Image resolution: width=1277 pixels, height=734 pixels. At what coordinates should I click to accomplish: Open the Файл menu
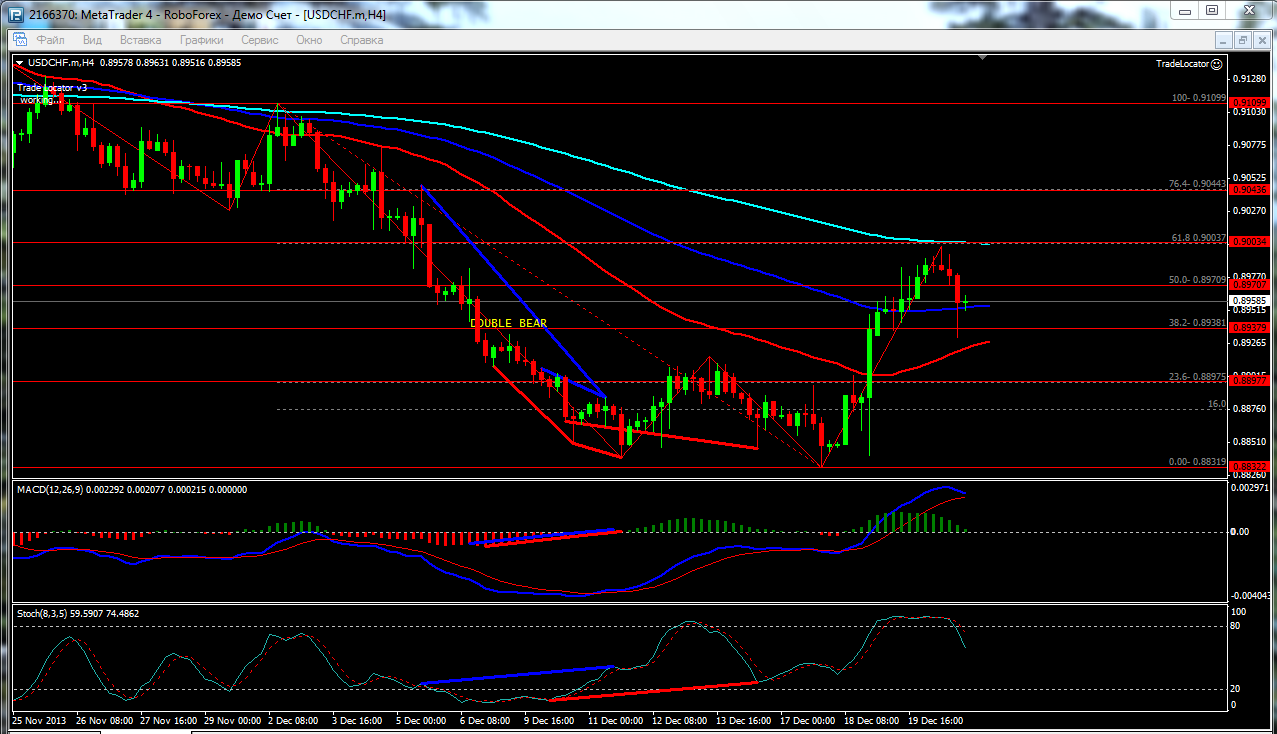(50, 40)
